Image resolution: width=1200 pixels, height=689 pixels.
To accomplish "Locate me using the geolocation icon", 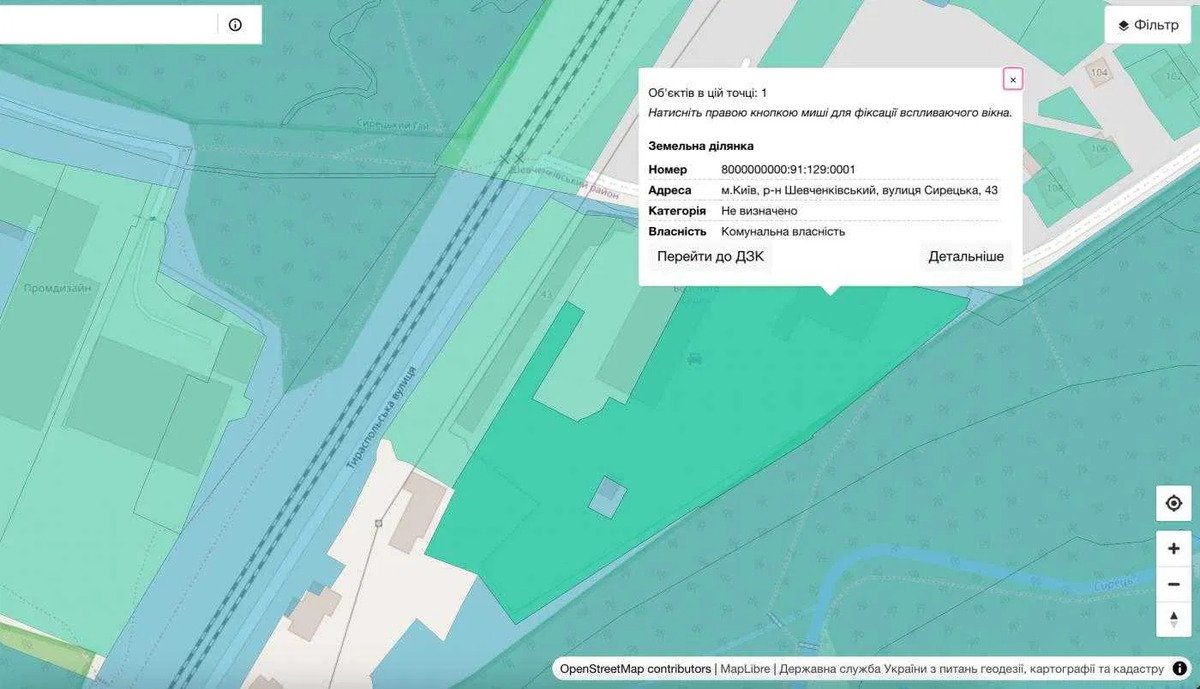I will [x=1173, y=503].
